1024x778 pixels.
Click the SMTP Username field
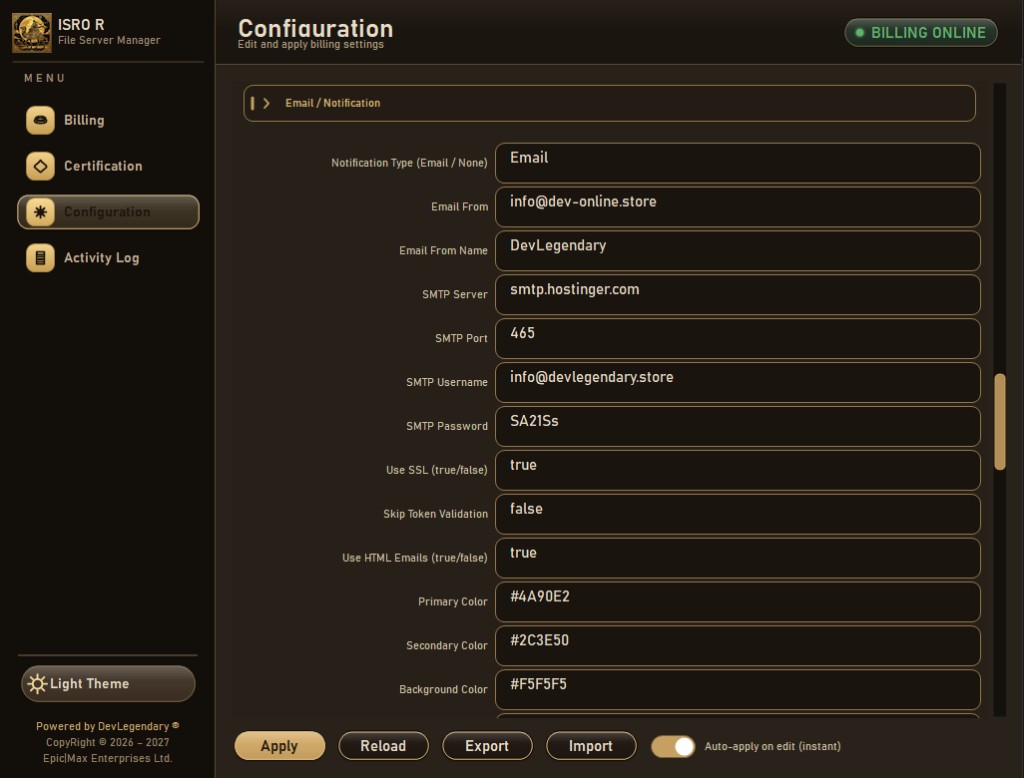pos(738,381)
